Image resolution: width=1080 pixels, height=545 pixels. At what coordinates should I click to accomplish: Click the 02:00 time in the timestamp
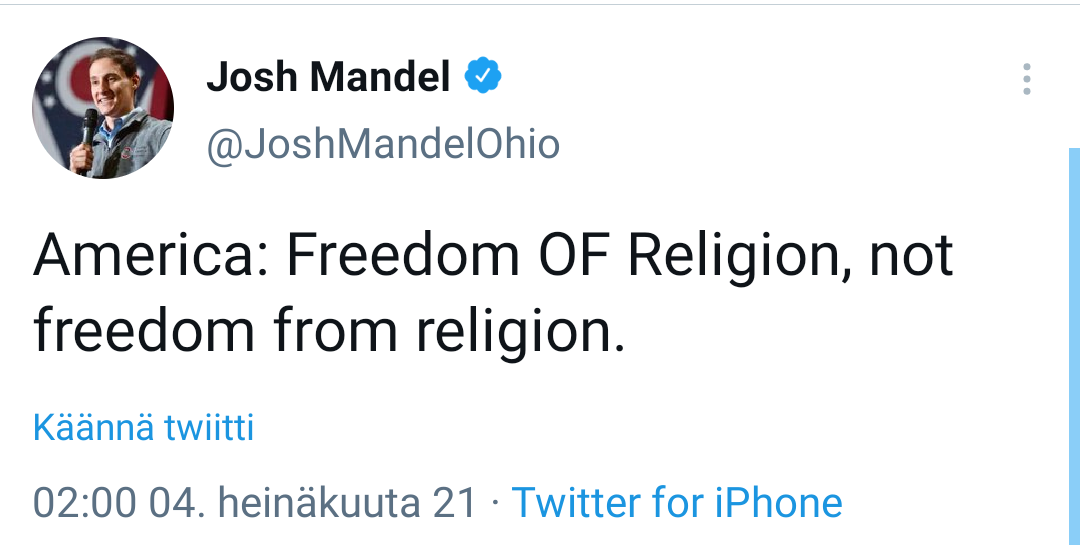coord(84,502)
